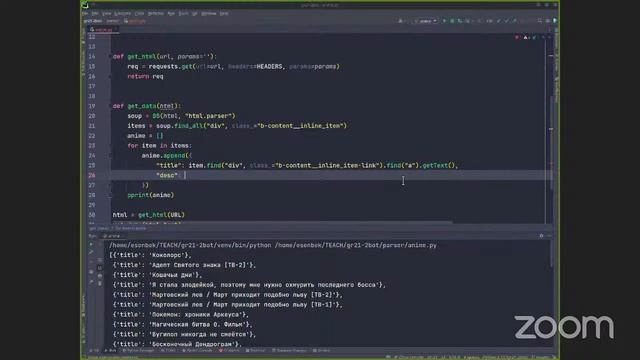Open the Python Packages tool tab

click(x=138, y=351)
